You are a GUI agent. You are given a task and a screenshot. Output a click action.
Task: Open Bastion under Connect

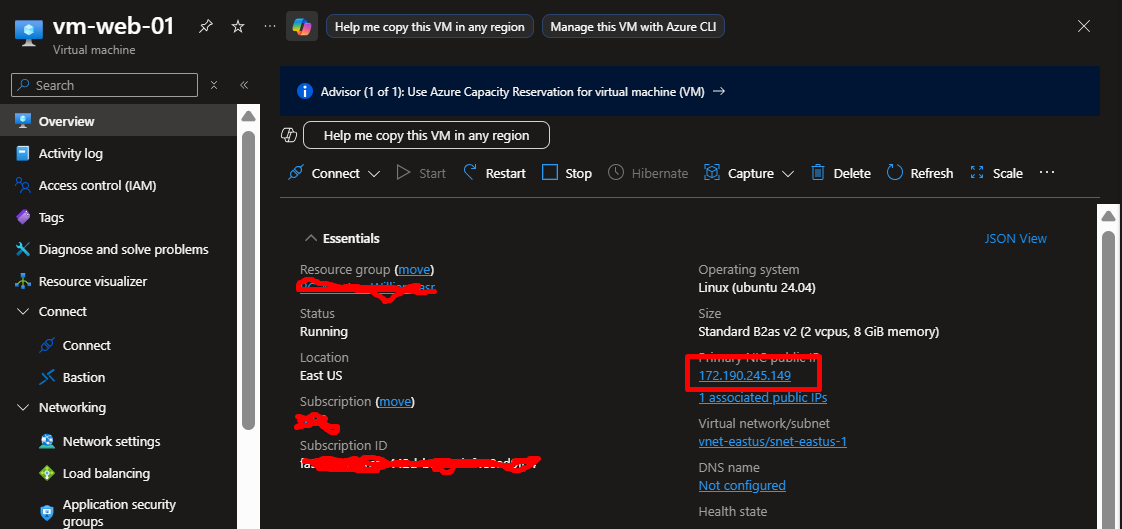[84, 377]
